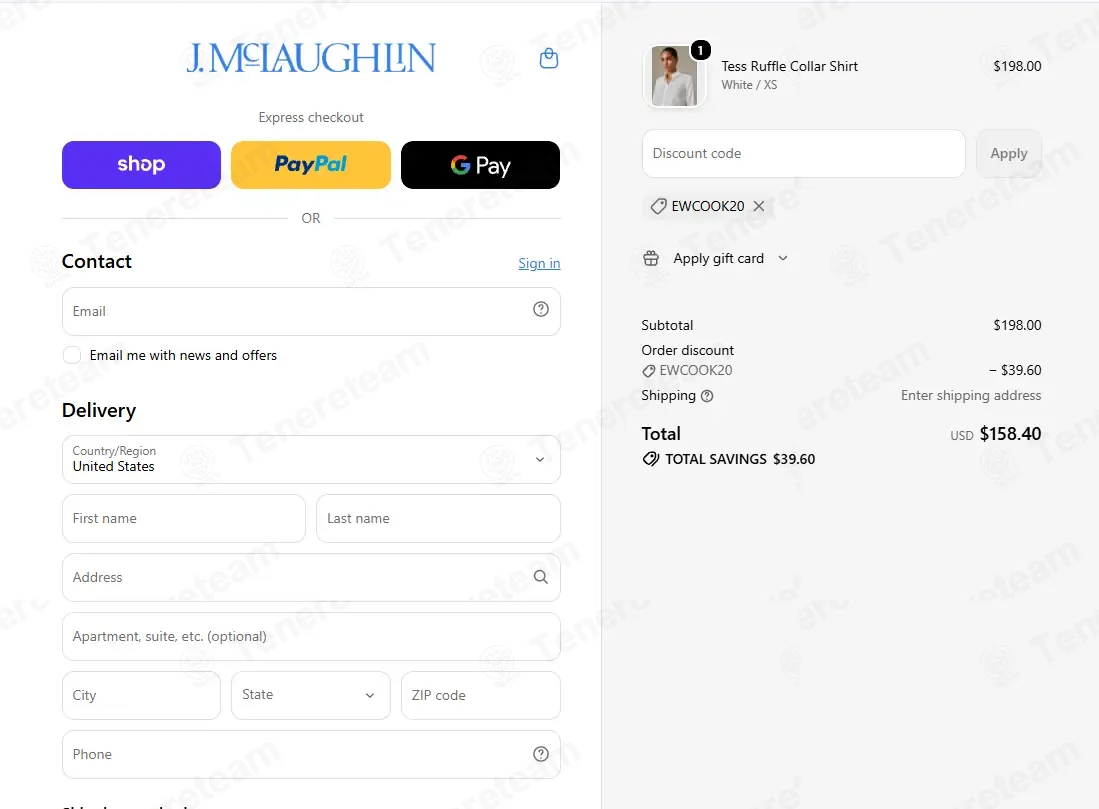Viewport: 1099px width, 809px height.
Task: Open the Country/Region dropdown
Action: [311, 459]
